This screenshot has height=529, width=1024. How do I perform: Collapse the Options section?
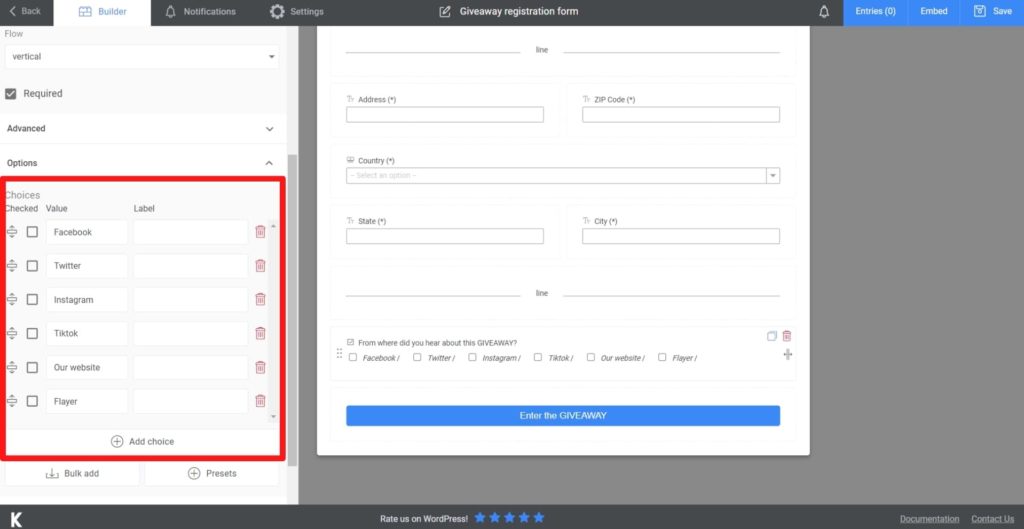pyautogui.click(x=142, y=163)
